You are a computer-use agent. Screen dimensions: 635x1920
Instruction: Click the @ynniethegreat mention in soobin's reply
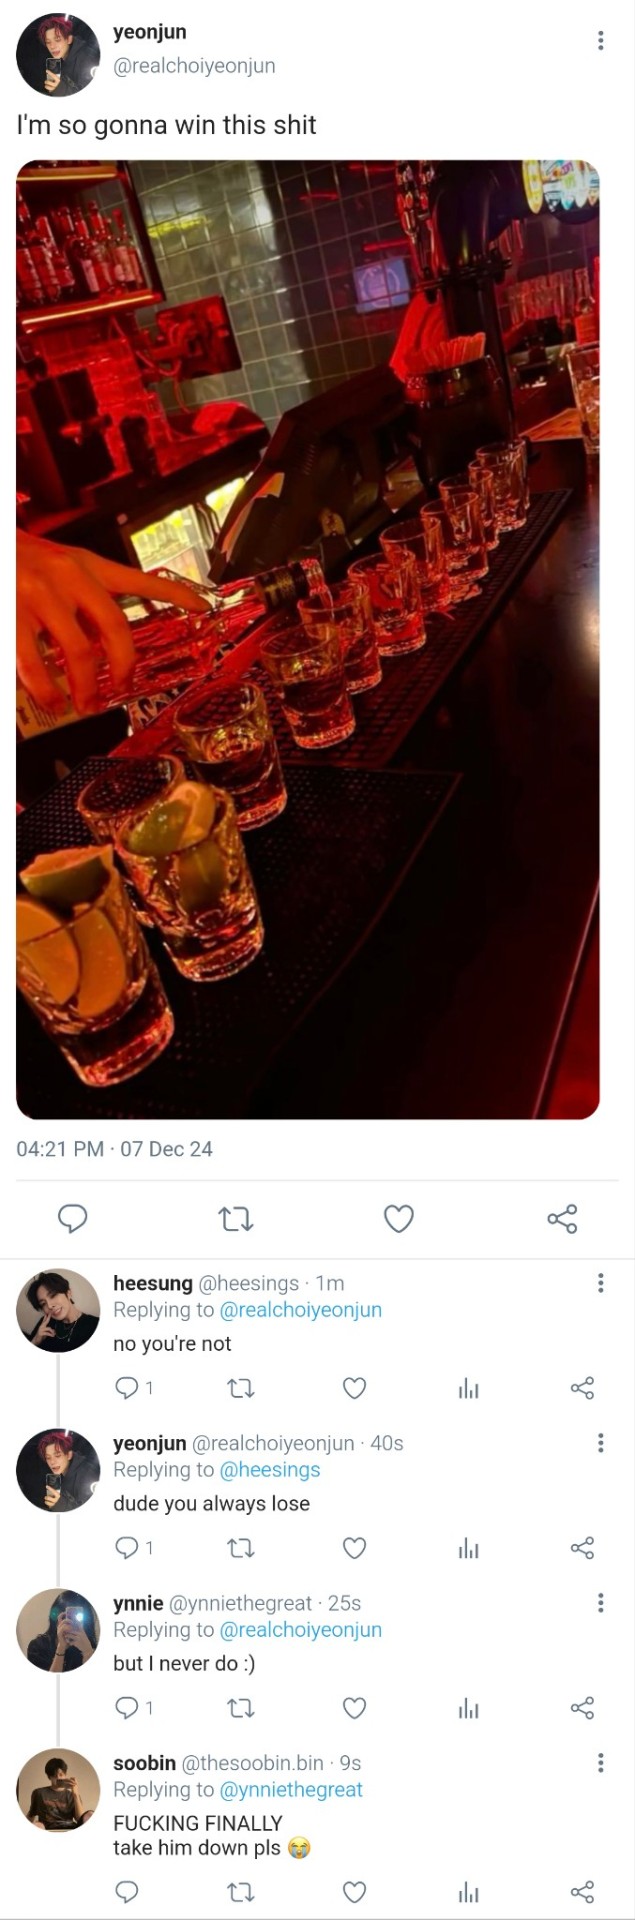291,1790
